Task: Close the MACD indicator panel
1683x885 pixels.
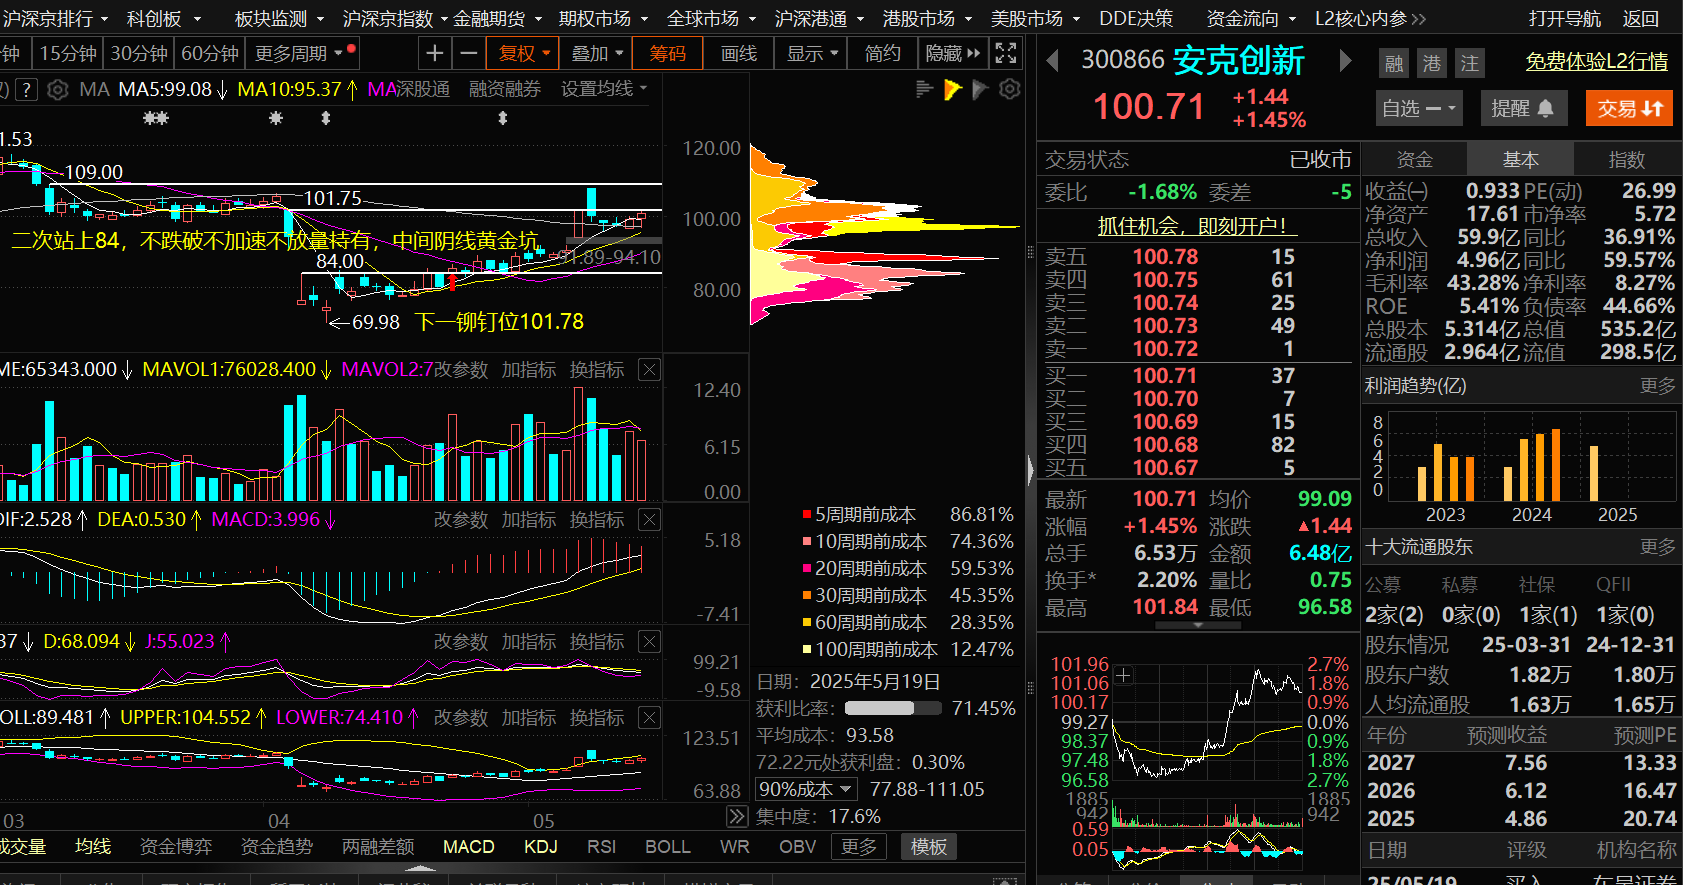Action: coord(649,520)
